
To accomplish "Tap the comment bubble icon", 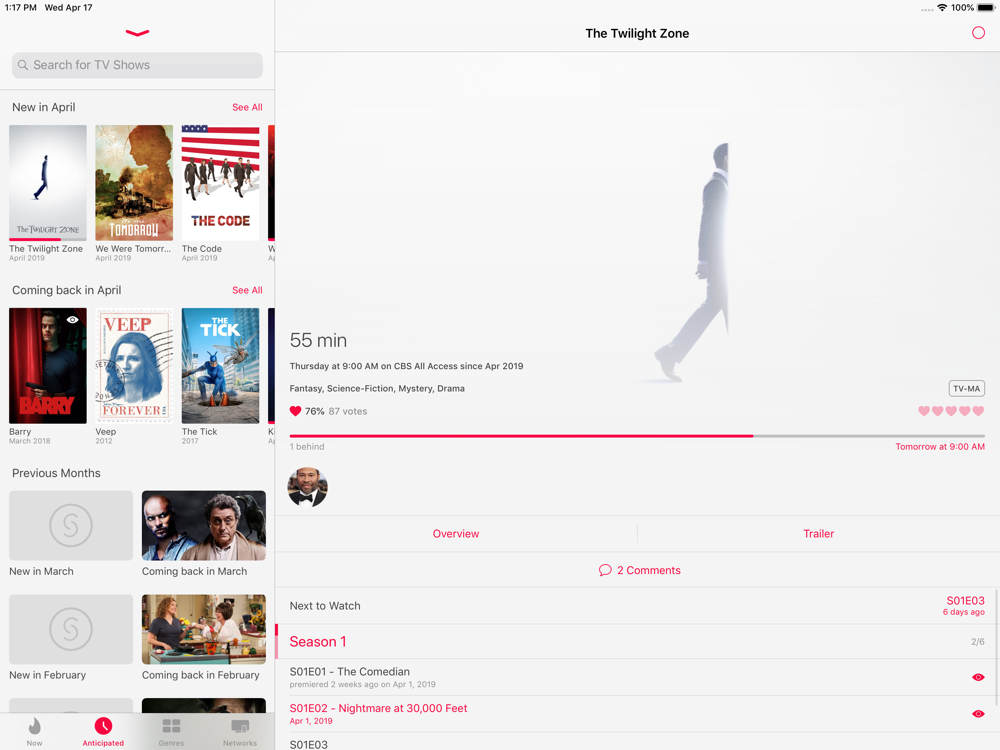I will click(x=605, y=570).
